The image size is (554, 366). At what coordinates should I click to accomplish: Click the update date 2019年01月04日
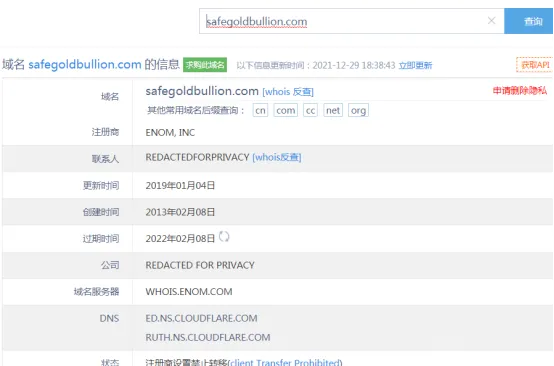pos(180,185)
